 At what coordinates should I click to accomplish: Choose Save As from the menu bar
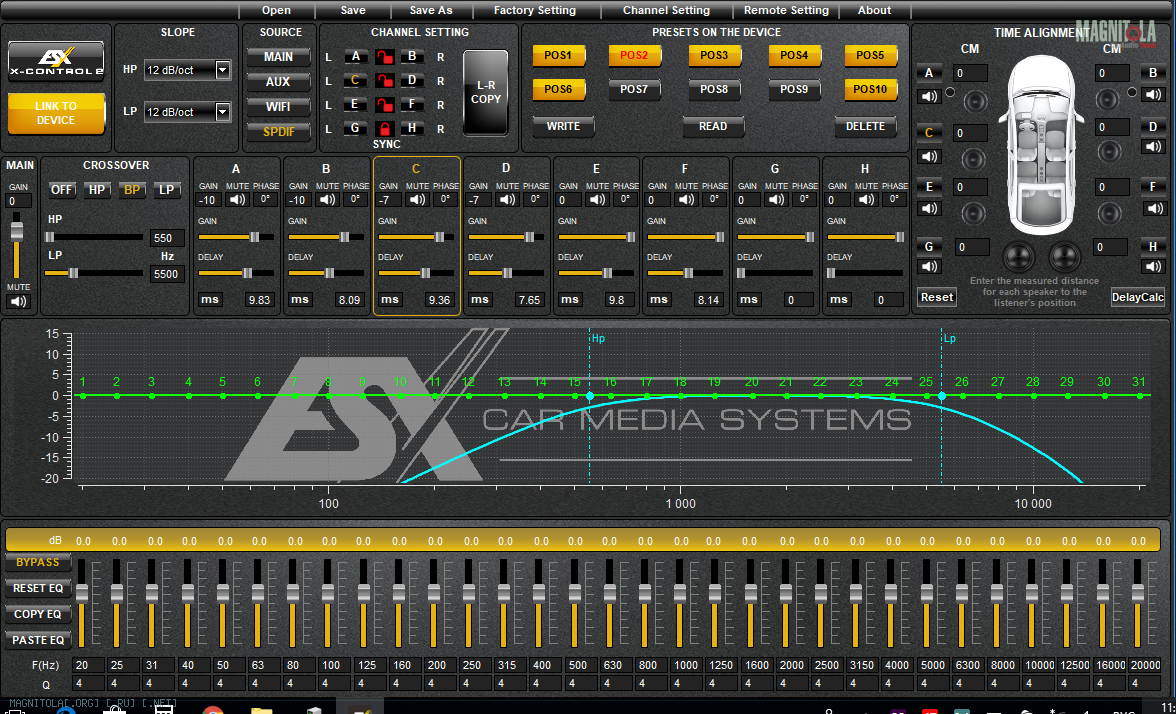(431, 10)
